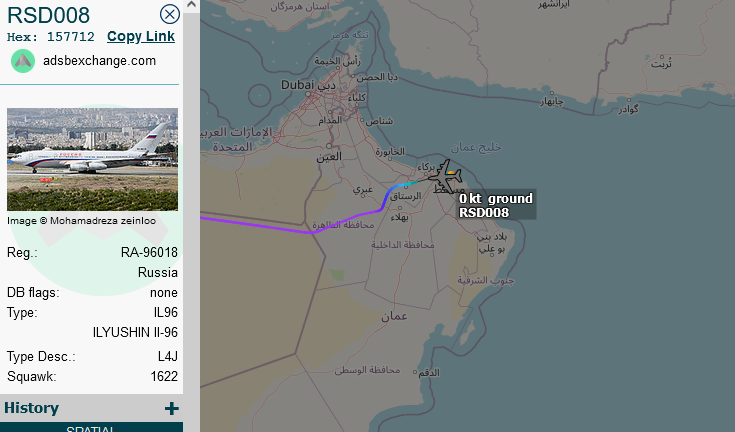This screenshot has height=432, width=735.
Task: Click the ILYUSHIN Il-96 type name
Action: click(134, 332)
